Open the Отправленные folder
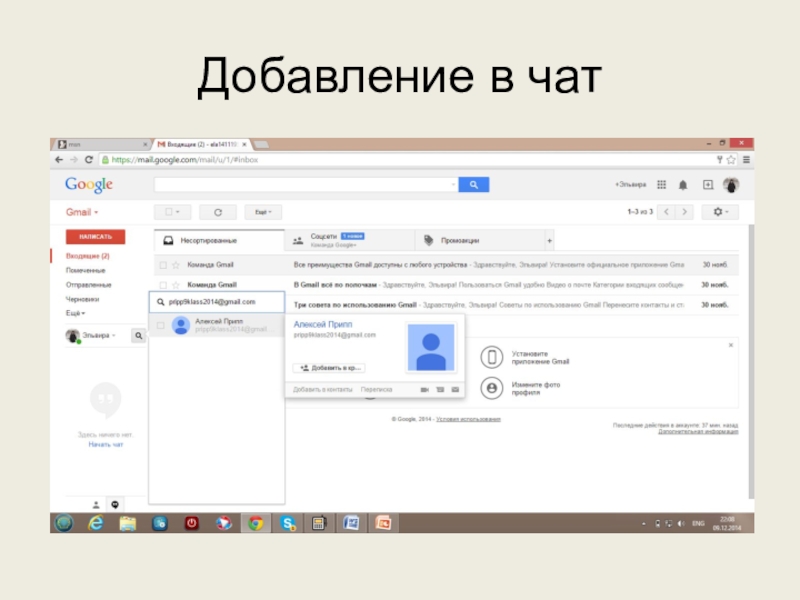This screenshot has width=800, height=600. (88, 285)
